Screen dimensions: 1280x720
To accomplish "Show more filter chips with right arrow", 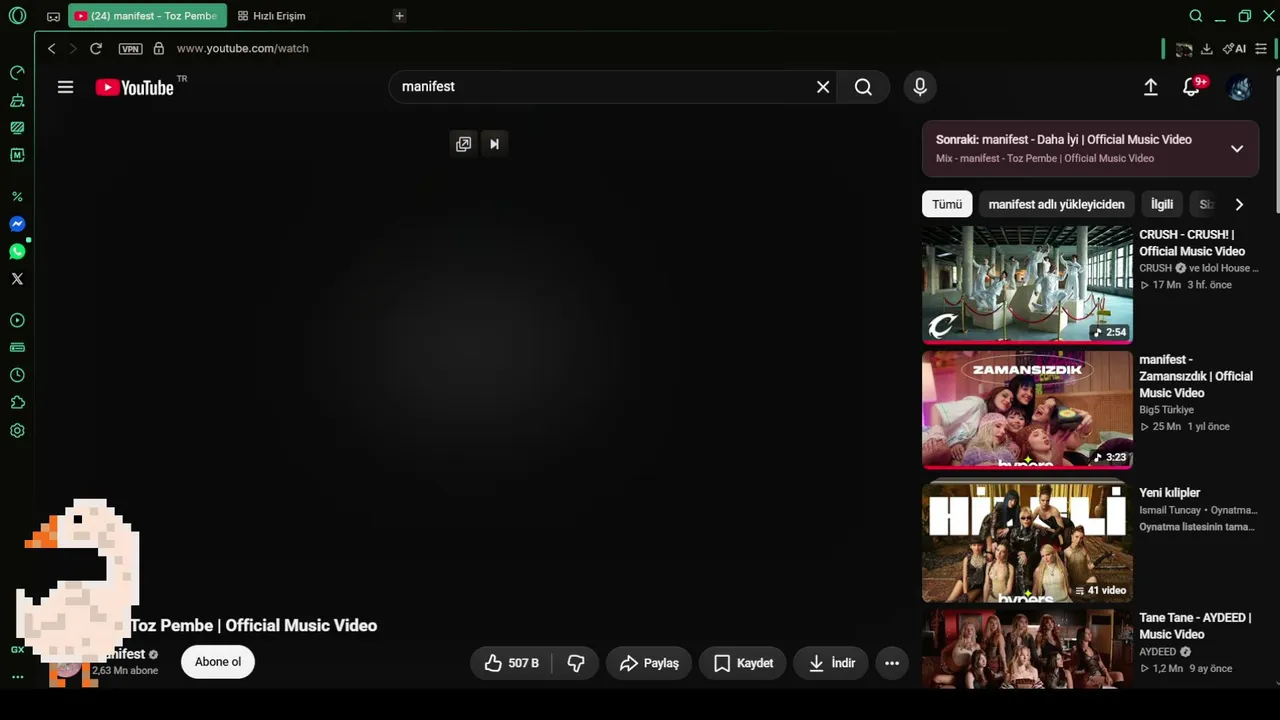I will 1239,204.
